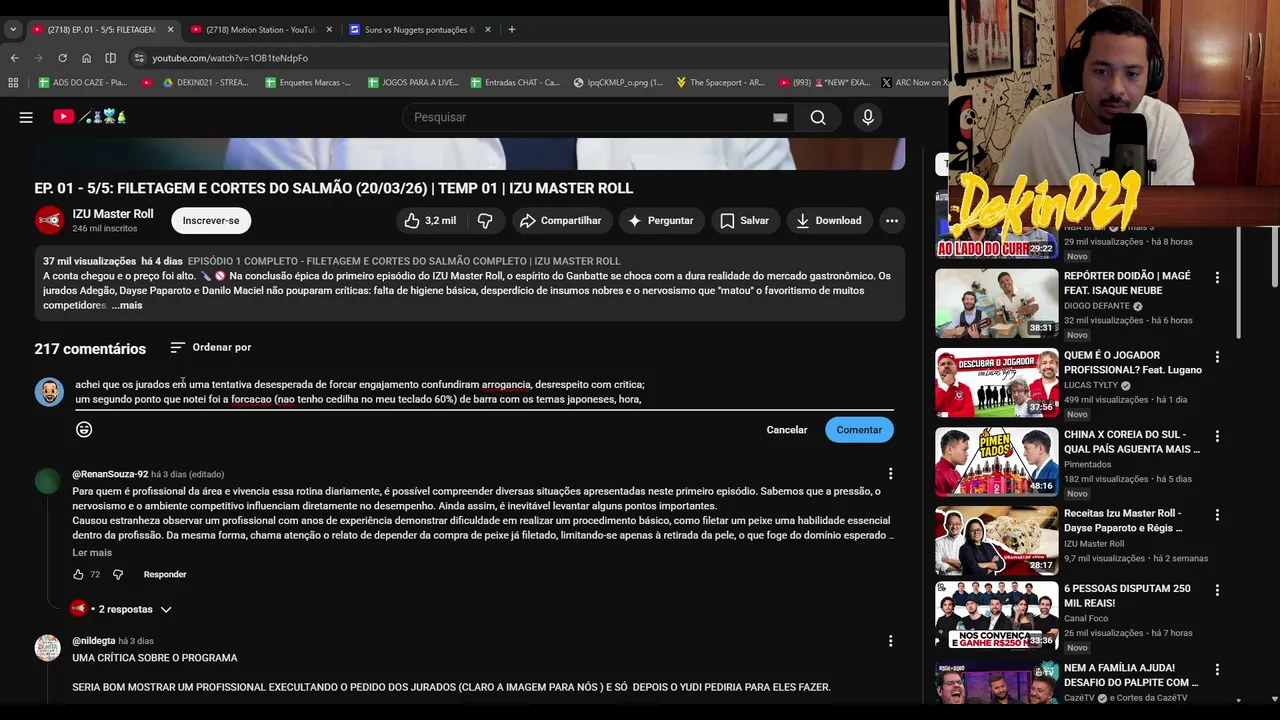Subscribe with Inscrever-se button

(x=211, y=220)
